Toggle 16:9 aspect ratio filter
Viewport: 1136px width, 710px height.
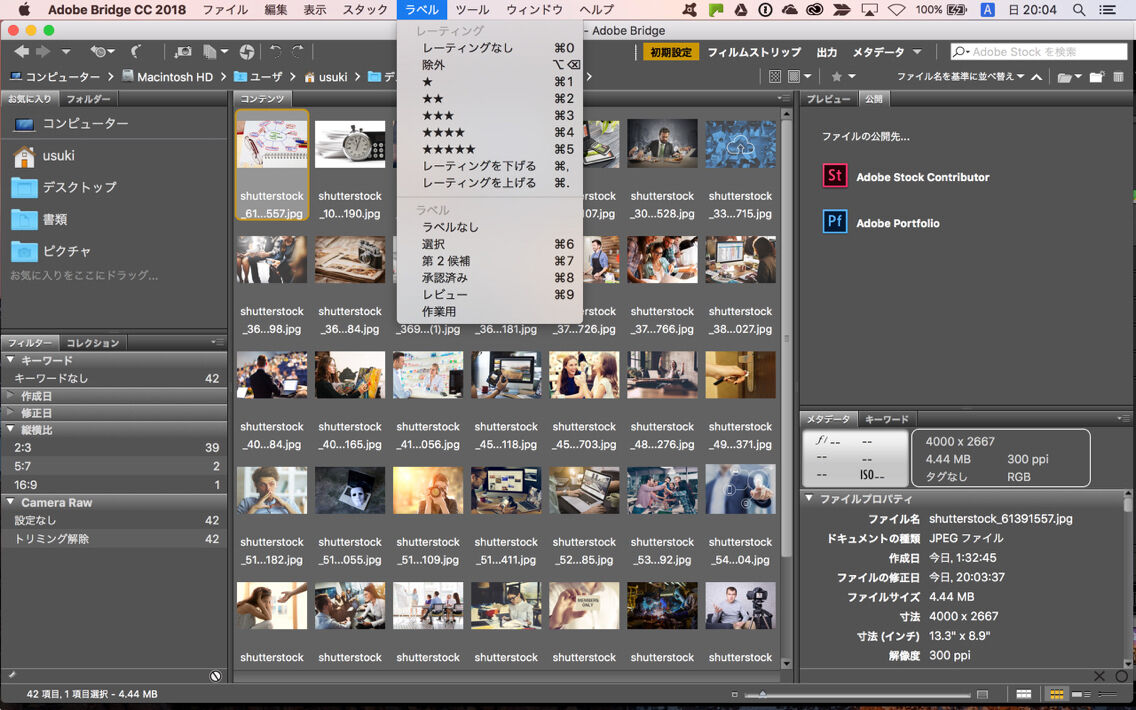[x=114, y=485]
